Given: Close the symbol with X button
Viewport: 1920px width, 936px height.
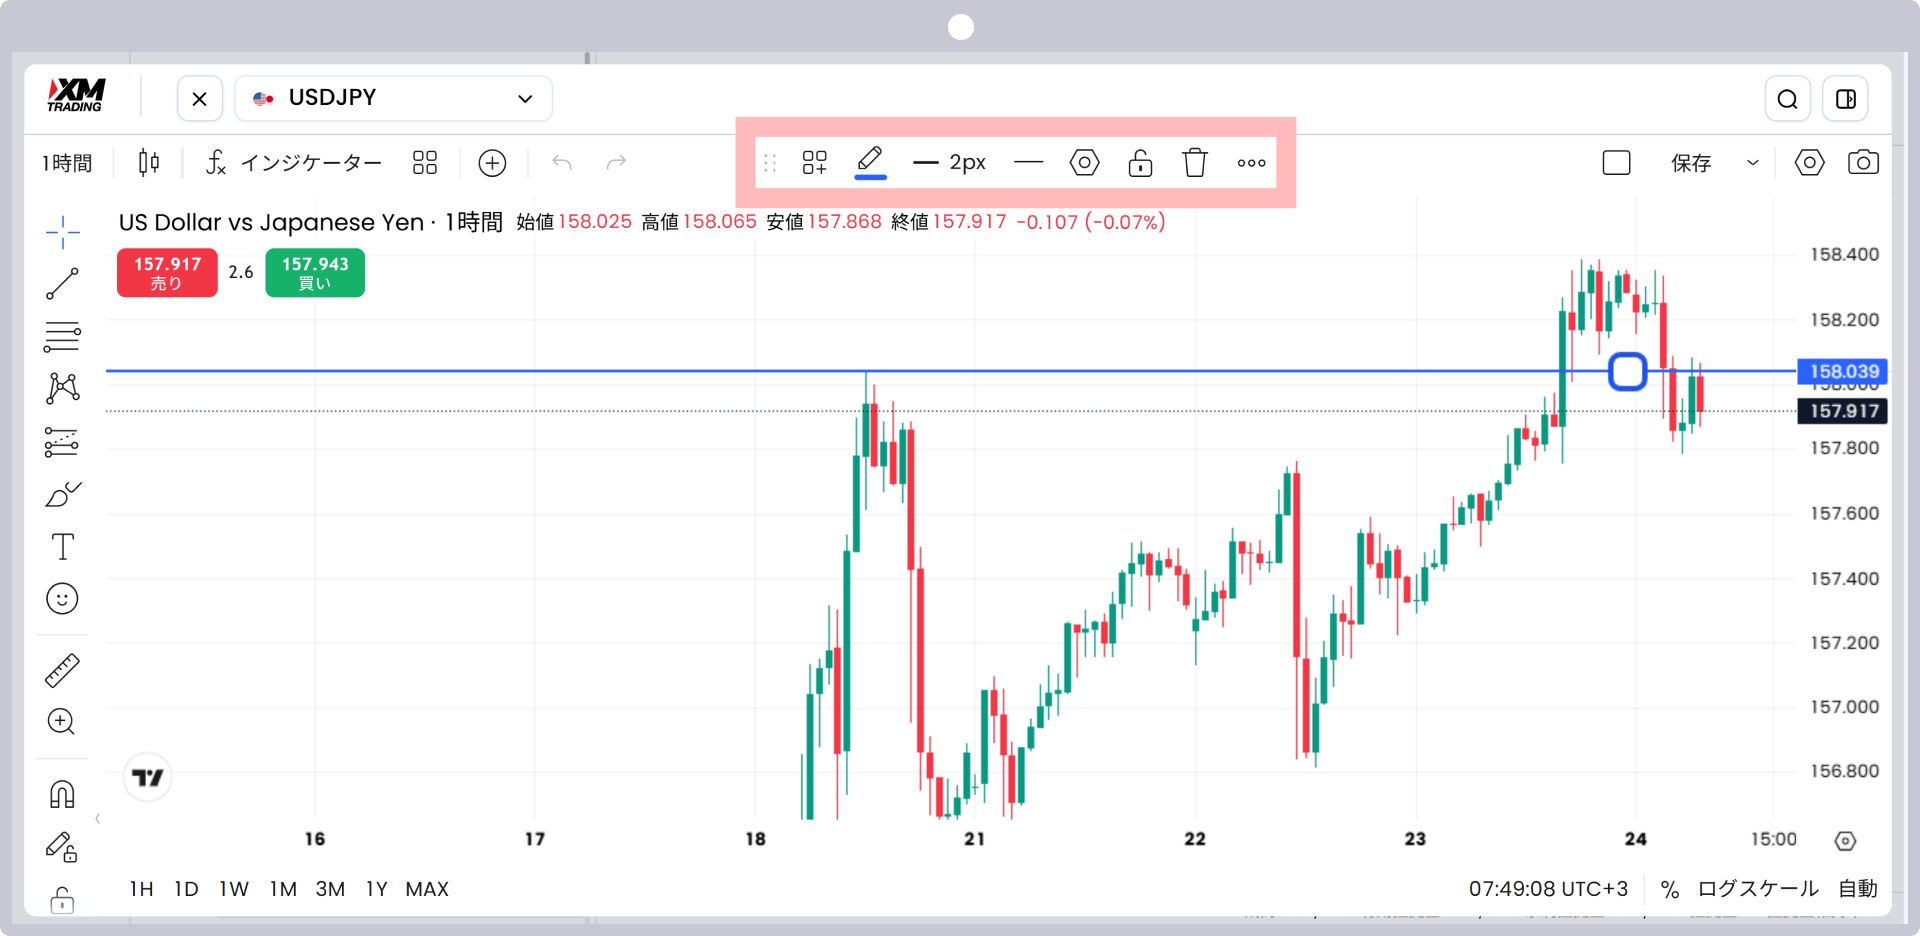Looking at the screenshot, I should click(x=199, y=98).
